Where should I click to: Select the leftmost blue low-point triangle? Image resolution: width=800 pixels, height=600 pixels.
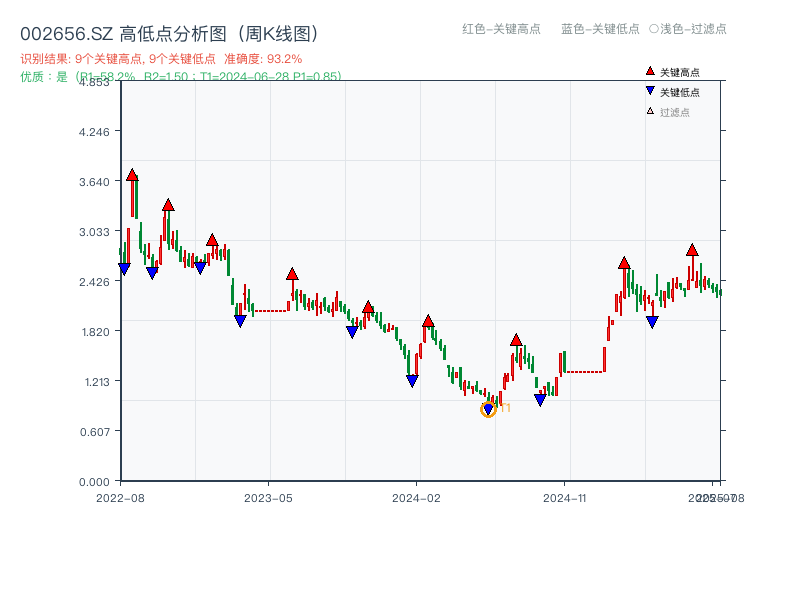(124, 269)
